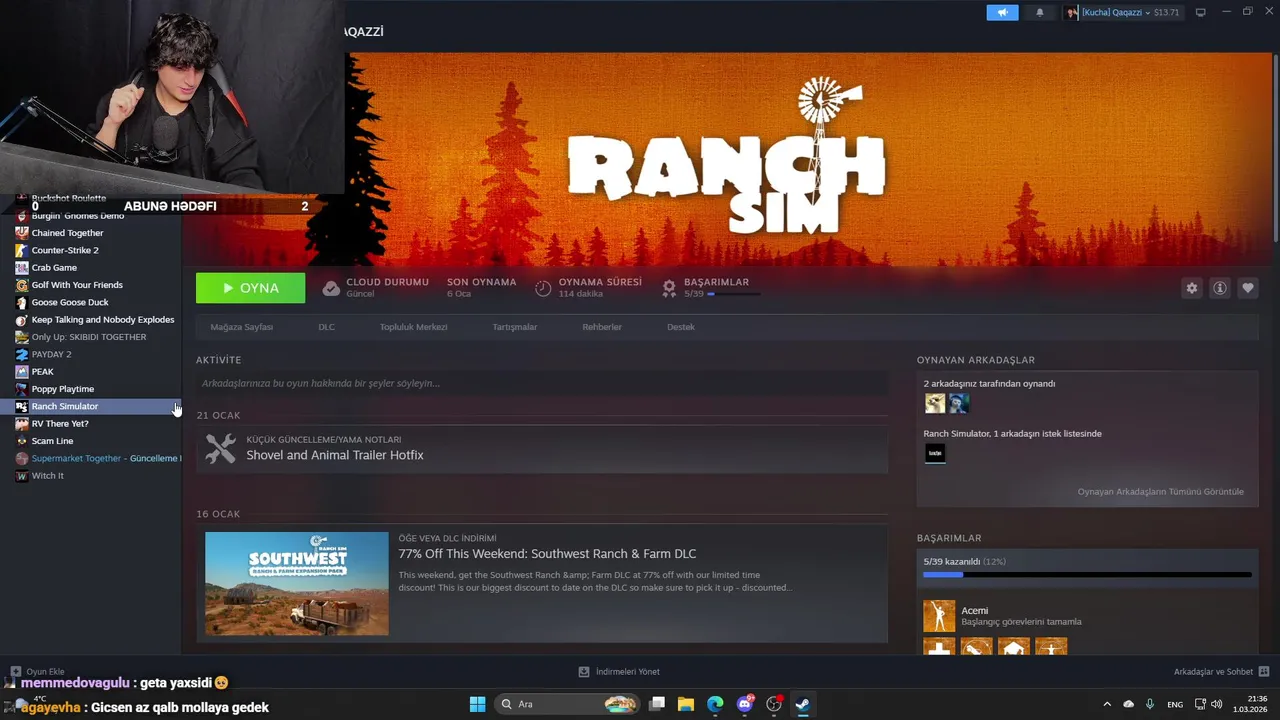Screen dimensions: 1280x720
Task: Click the Başarımlar cog icon
Action: 669,288
